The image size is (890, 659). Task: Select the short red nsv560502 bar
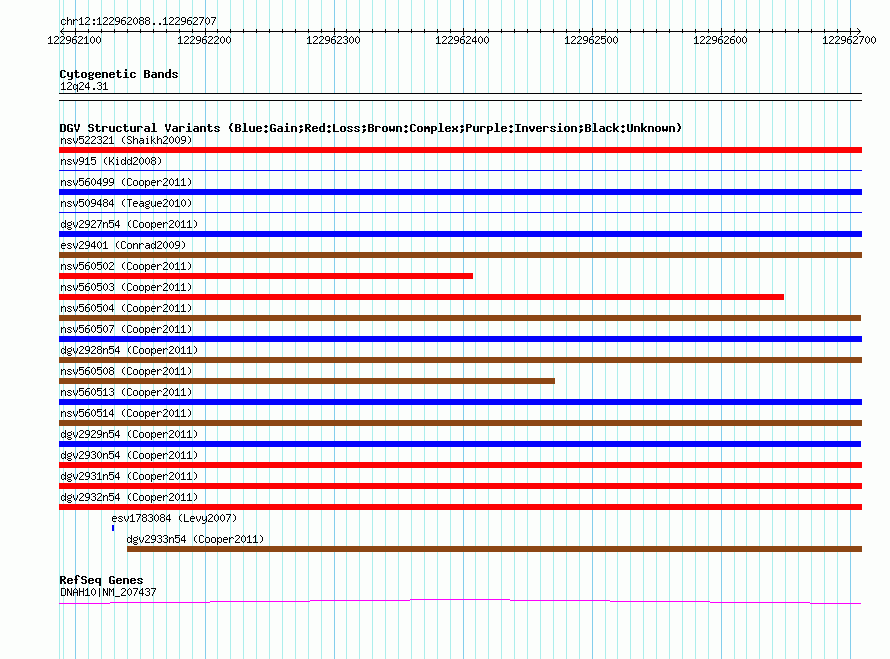tap(266, 276)
